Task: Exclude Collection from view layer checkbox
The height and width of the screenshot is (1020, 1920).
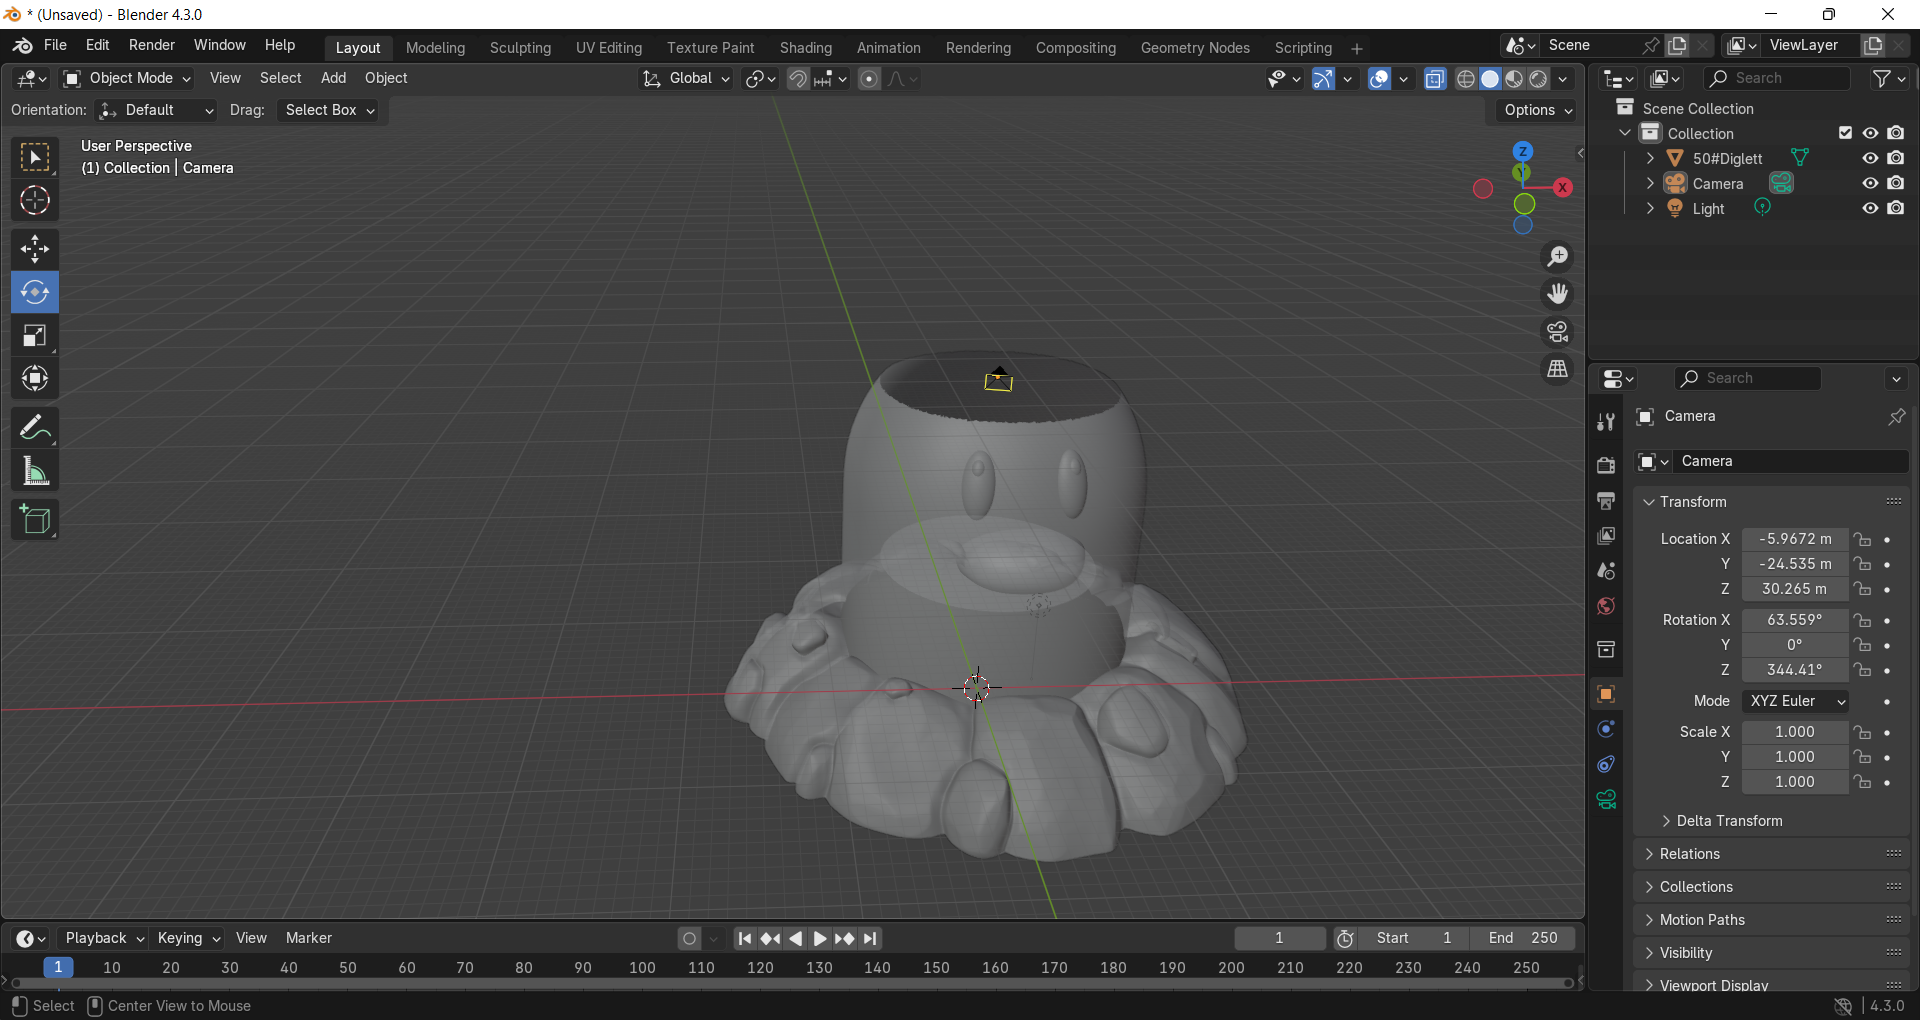Action: [1845, 133]
